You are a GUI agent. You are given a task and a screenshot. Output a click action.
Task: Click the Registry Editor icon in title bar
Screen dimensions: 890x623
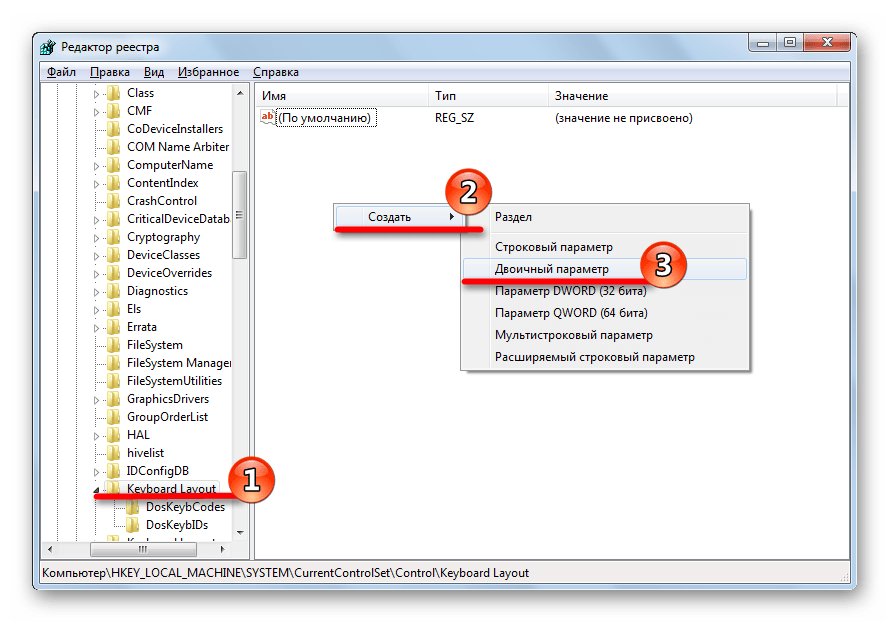click(50, 47)
